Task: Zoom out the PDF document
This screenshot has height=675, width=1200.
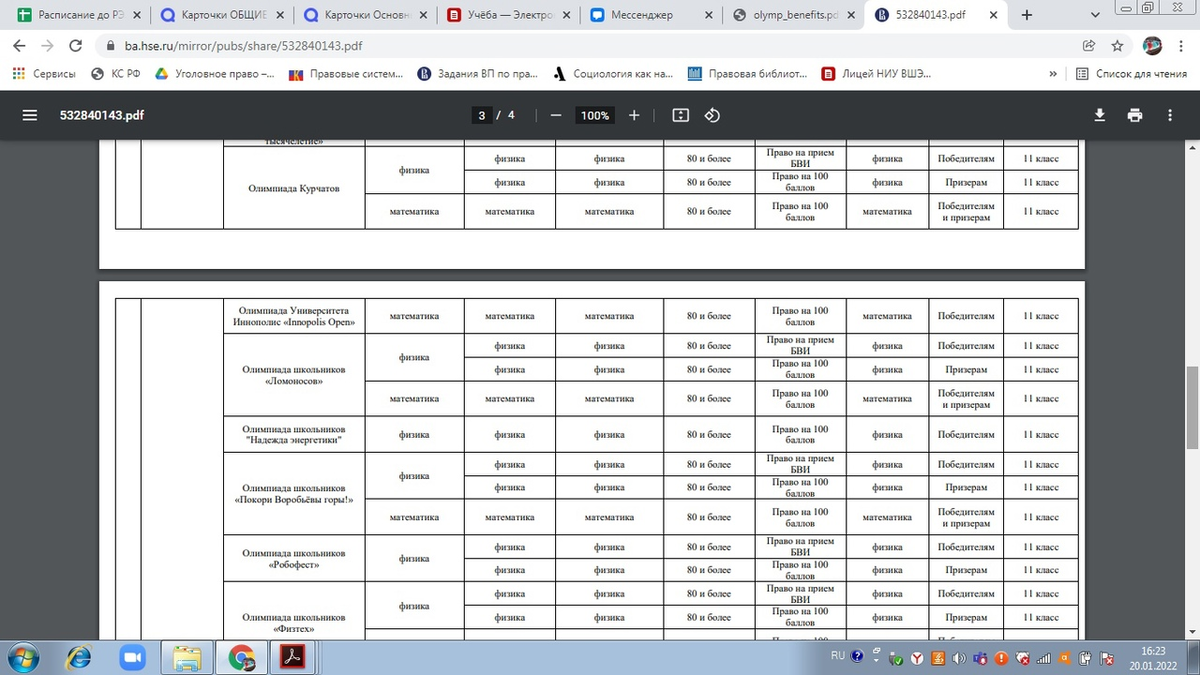Action: click(x=556, y=115)
